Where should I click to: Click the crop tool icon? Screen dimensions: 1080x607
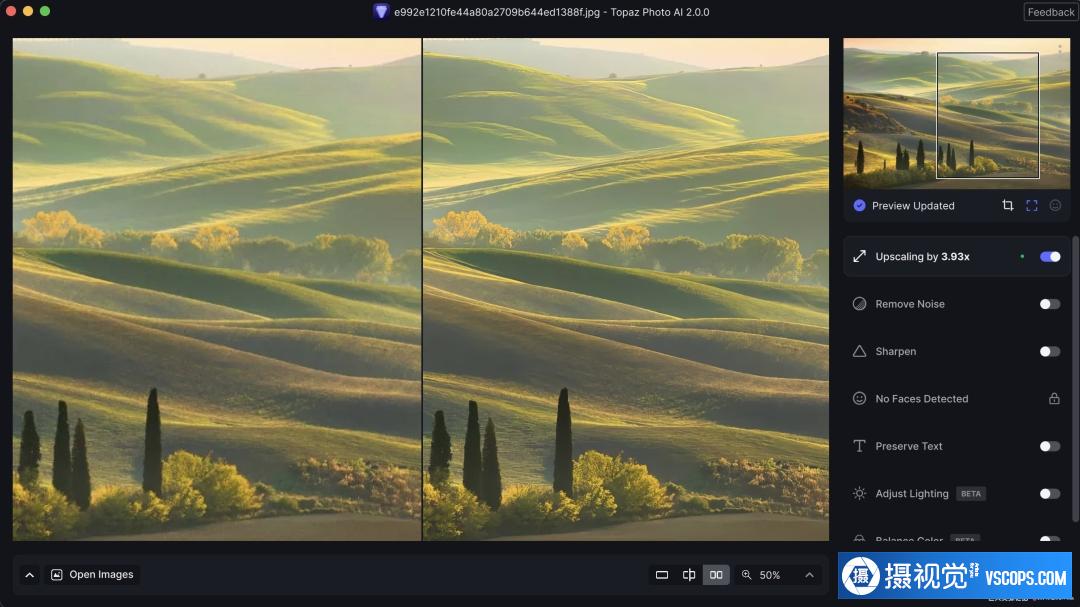tap(1008, 205)
